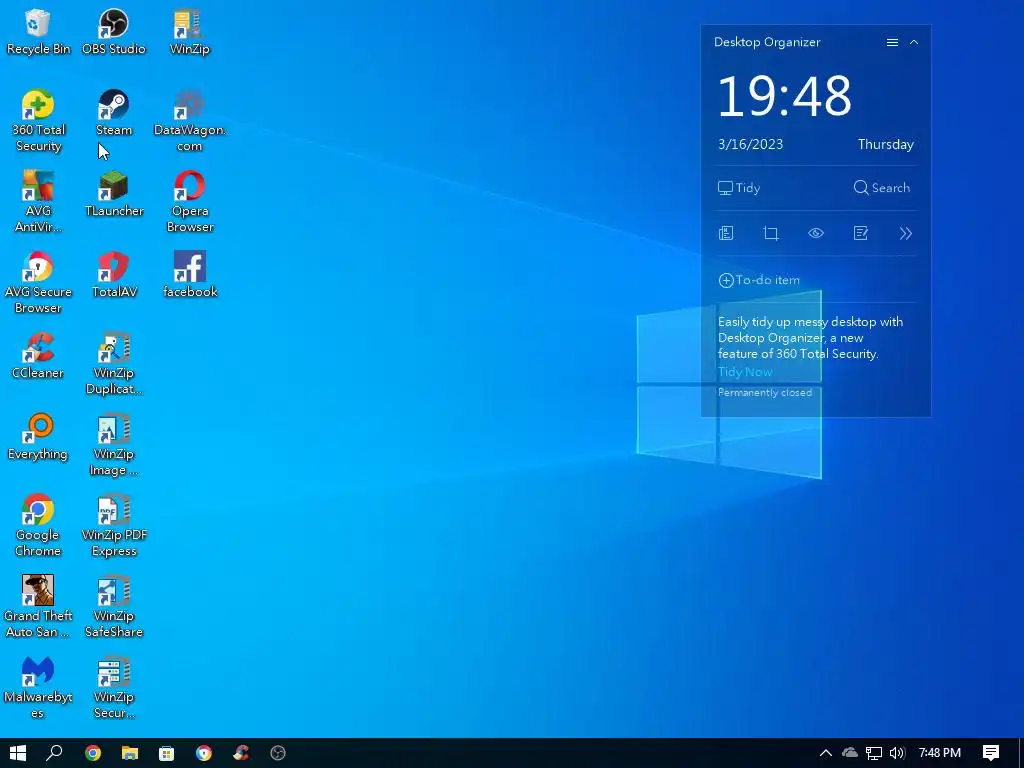This screenshot has width=1024, height=768.
Task: Click Search in Desktop Organizer
Action: [882, 188]
